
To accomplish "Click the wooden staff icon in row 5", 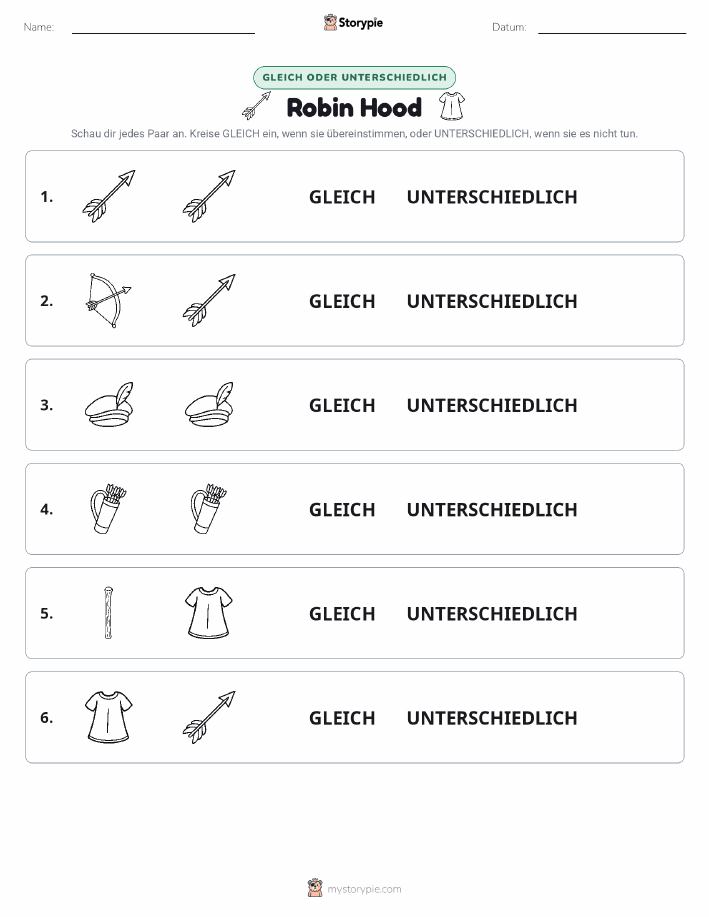I will tap(108, 613).
